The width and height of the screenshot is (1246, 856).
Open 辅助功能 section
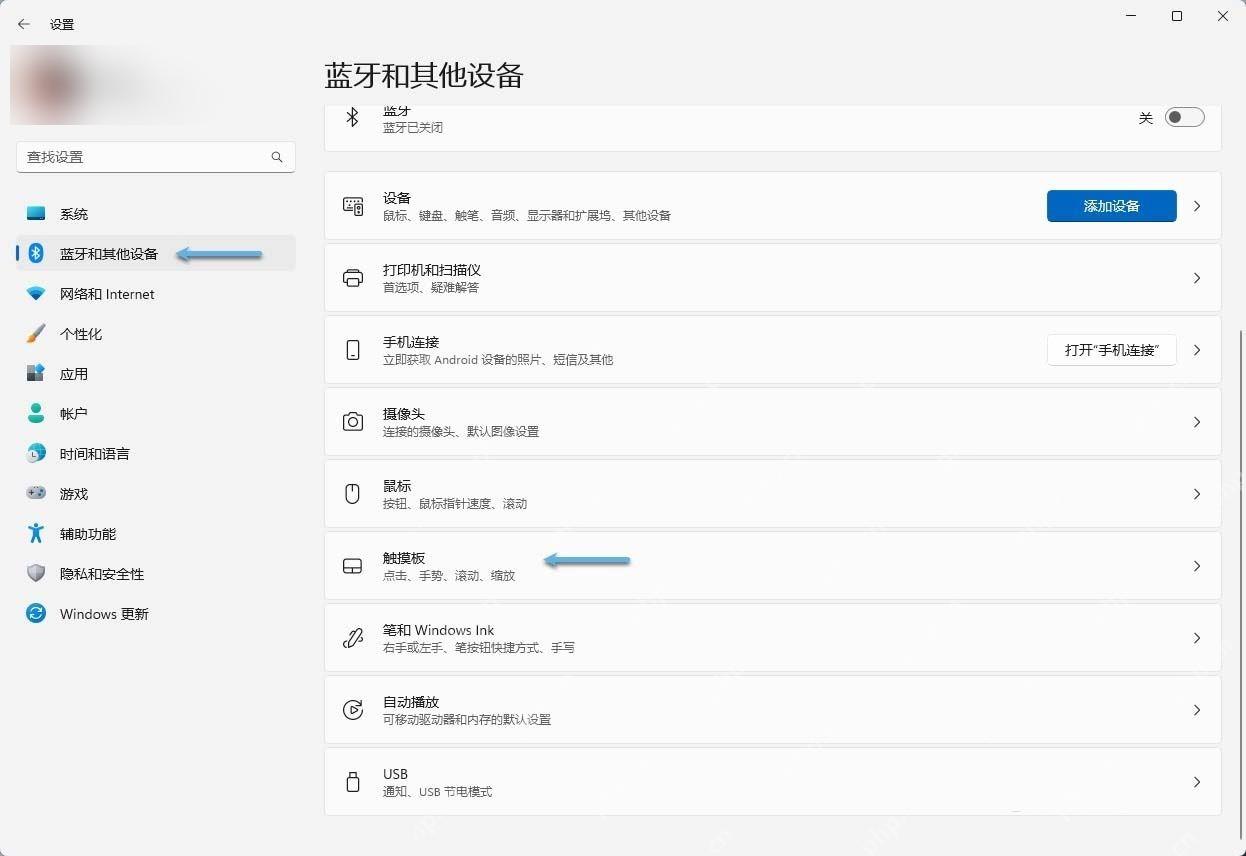coord(156,534)
